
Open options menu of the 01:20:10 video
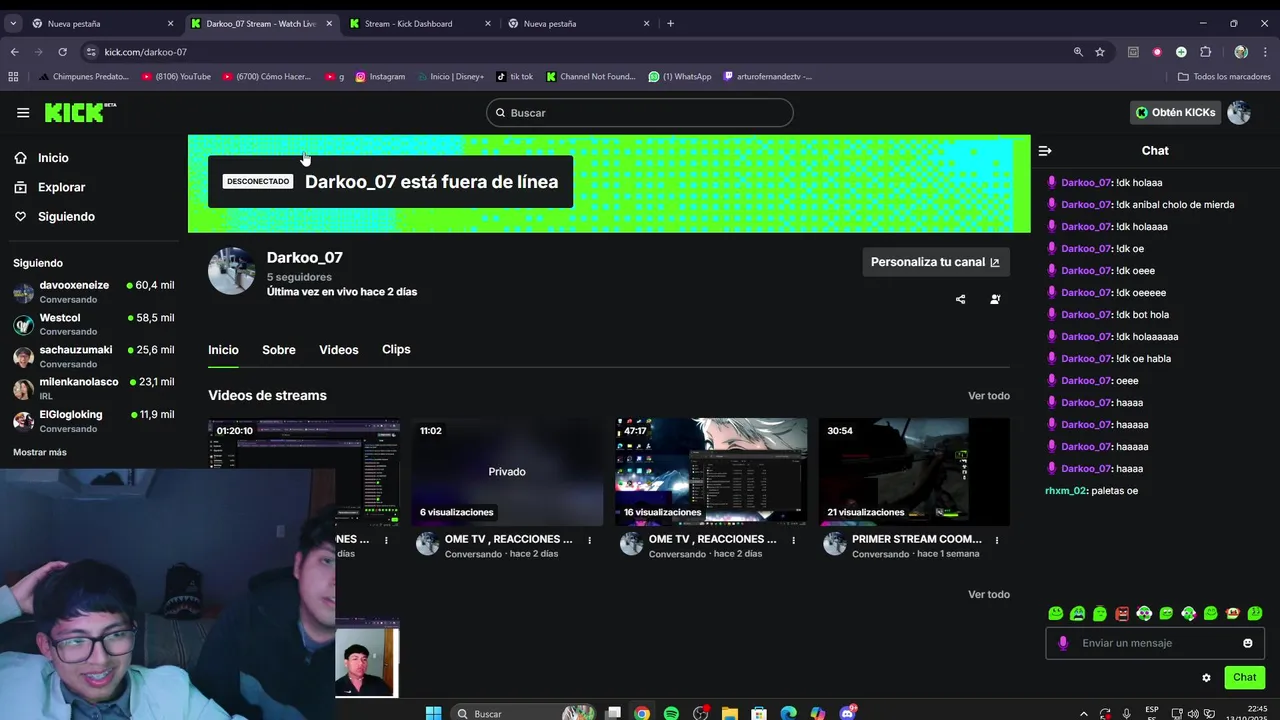(387, 540)
